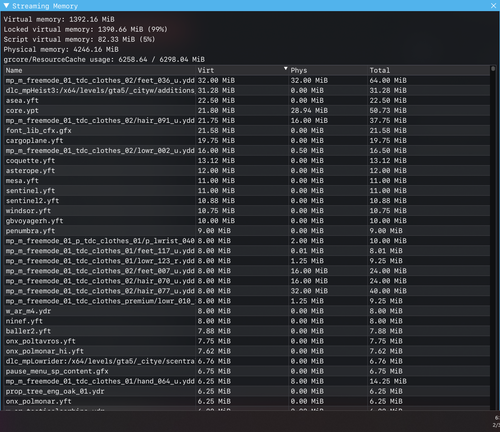This screenshot has height=432, width=500.
Task: Select the sentinel.yft row
Action: click(247, 191)
